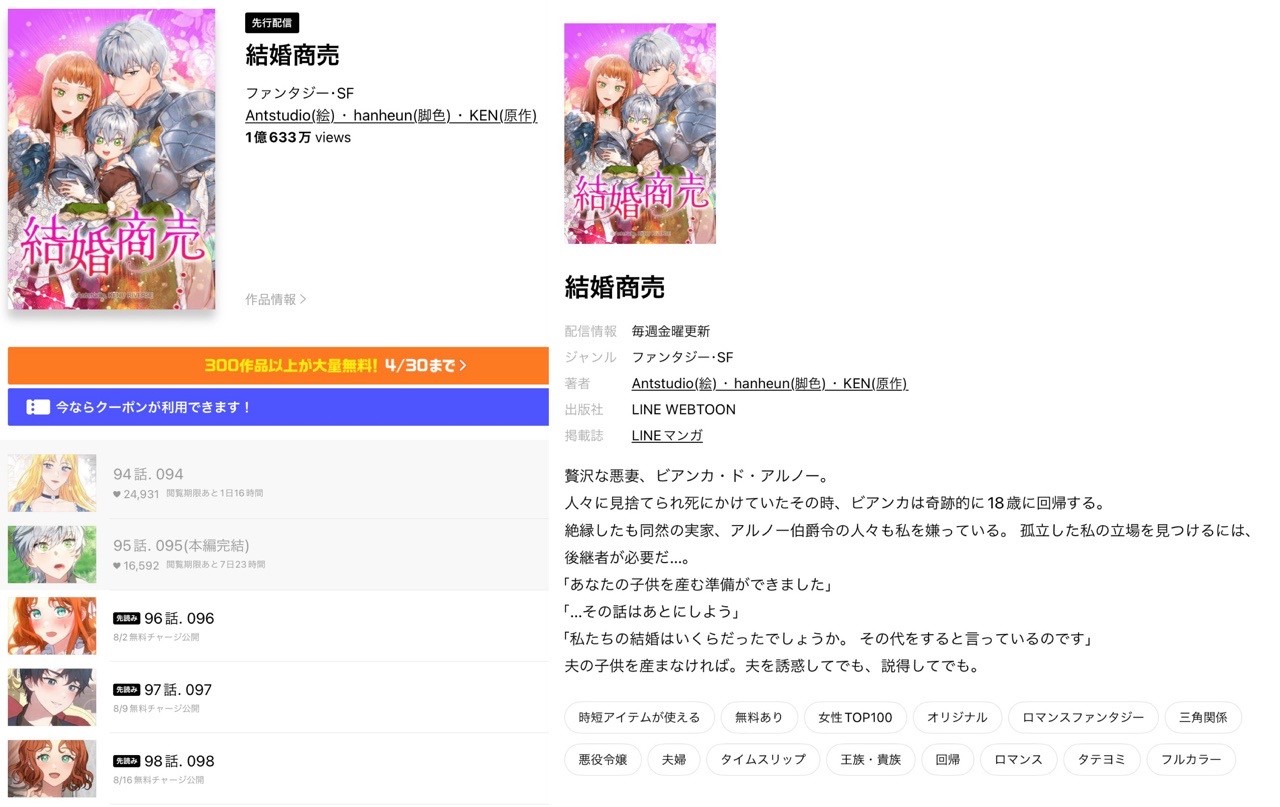Screen dimensions: 1280x807
Task: Expand 作品情報 details link
Action: (276, 299)
